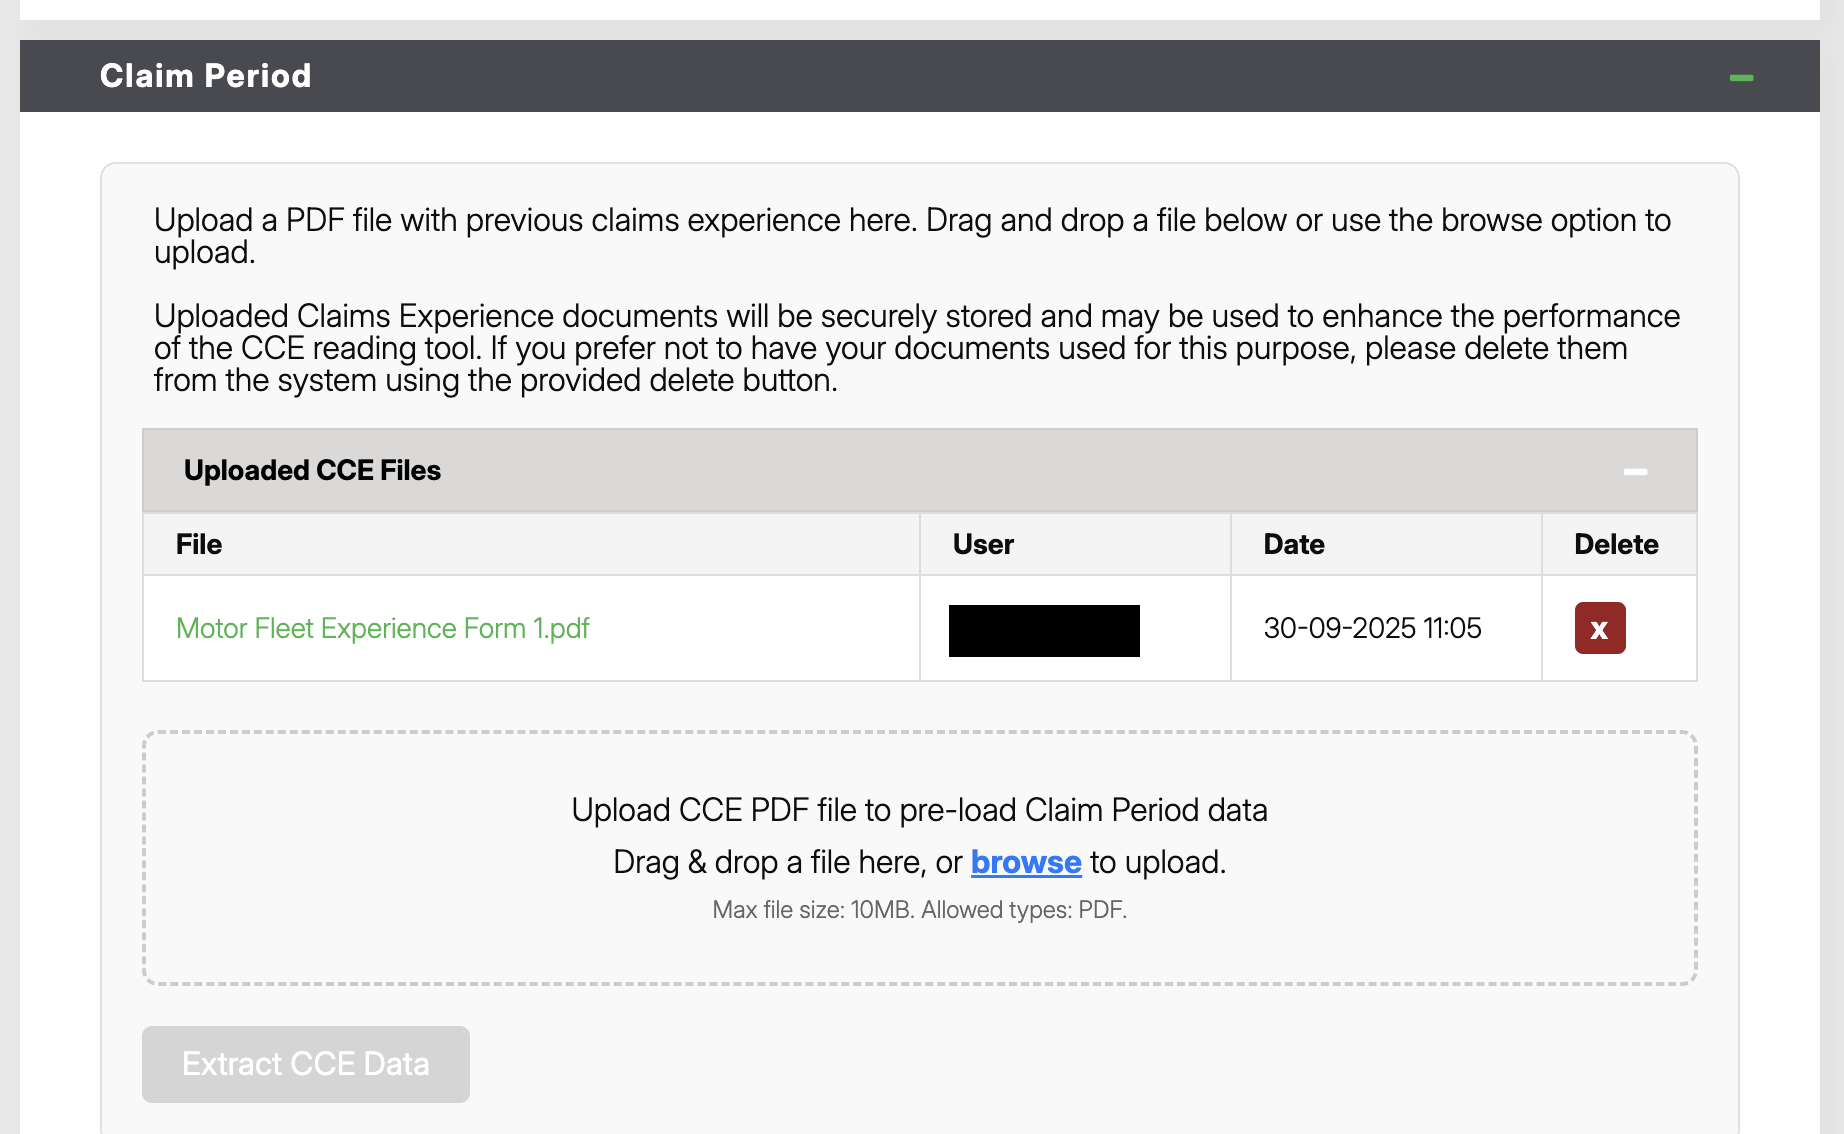1844x1134 pixels.
Task: Click the Delete column header
Action: point(1616,544)
